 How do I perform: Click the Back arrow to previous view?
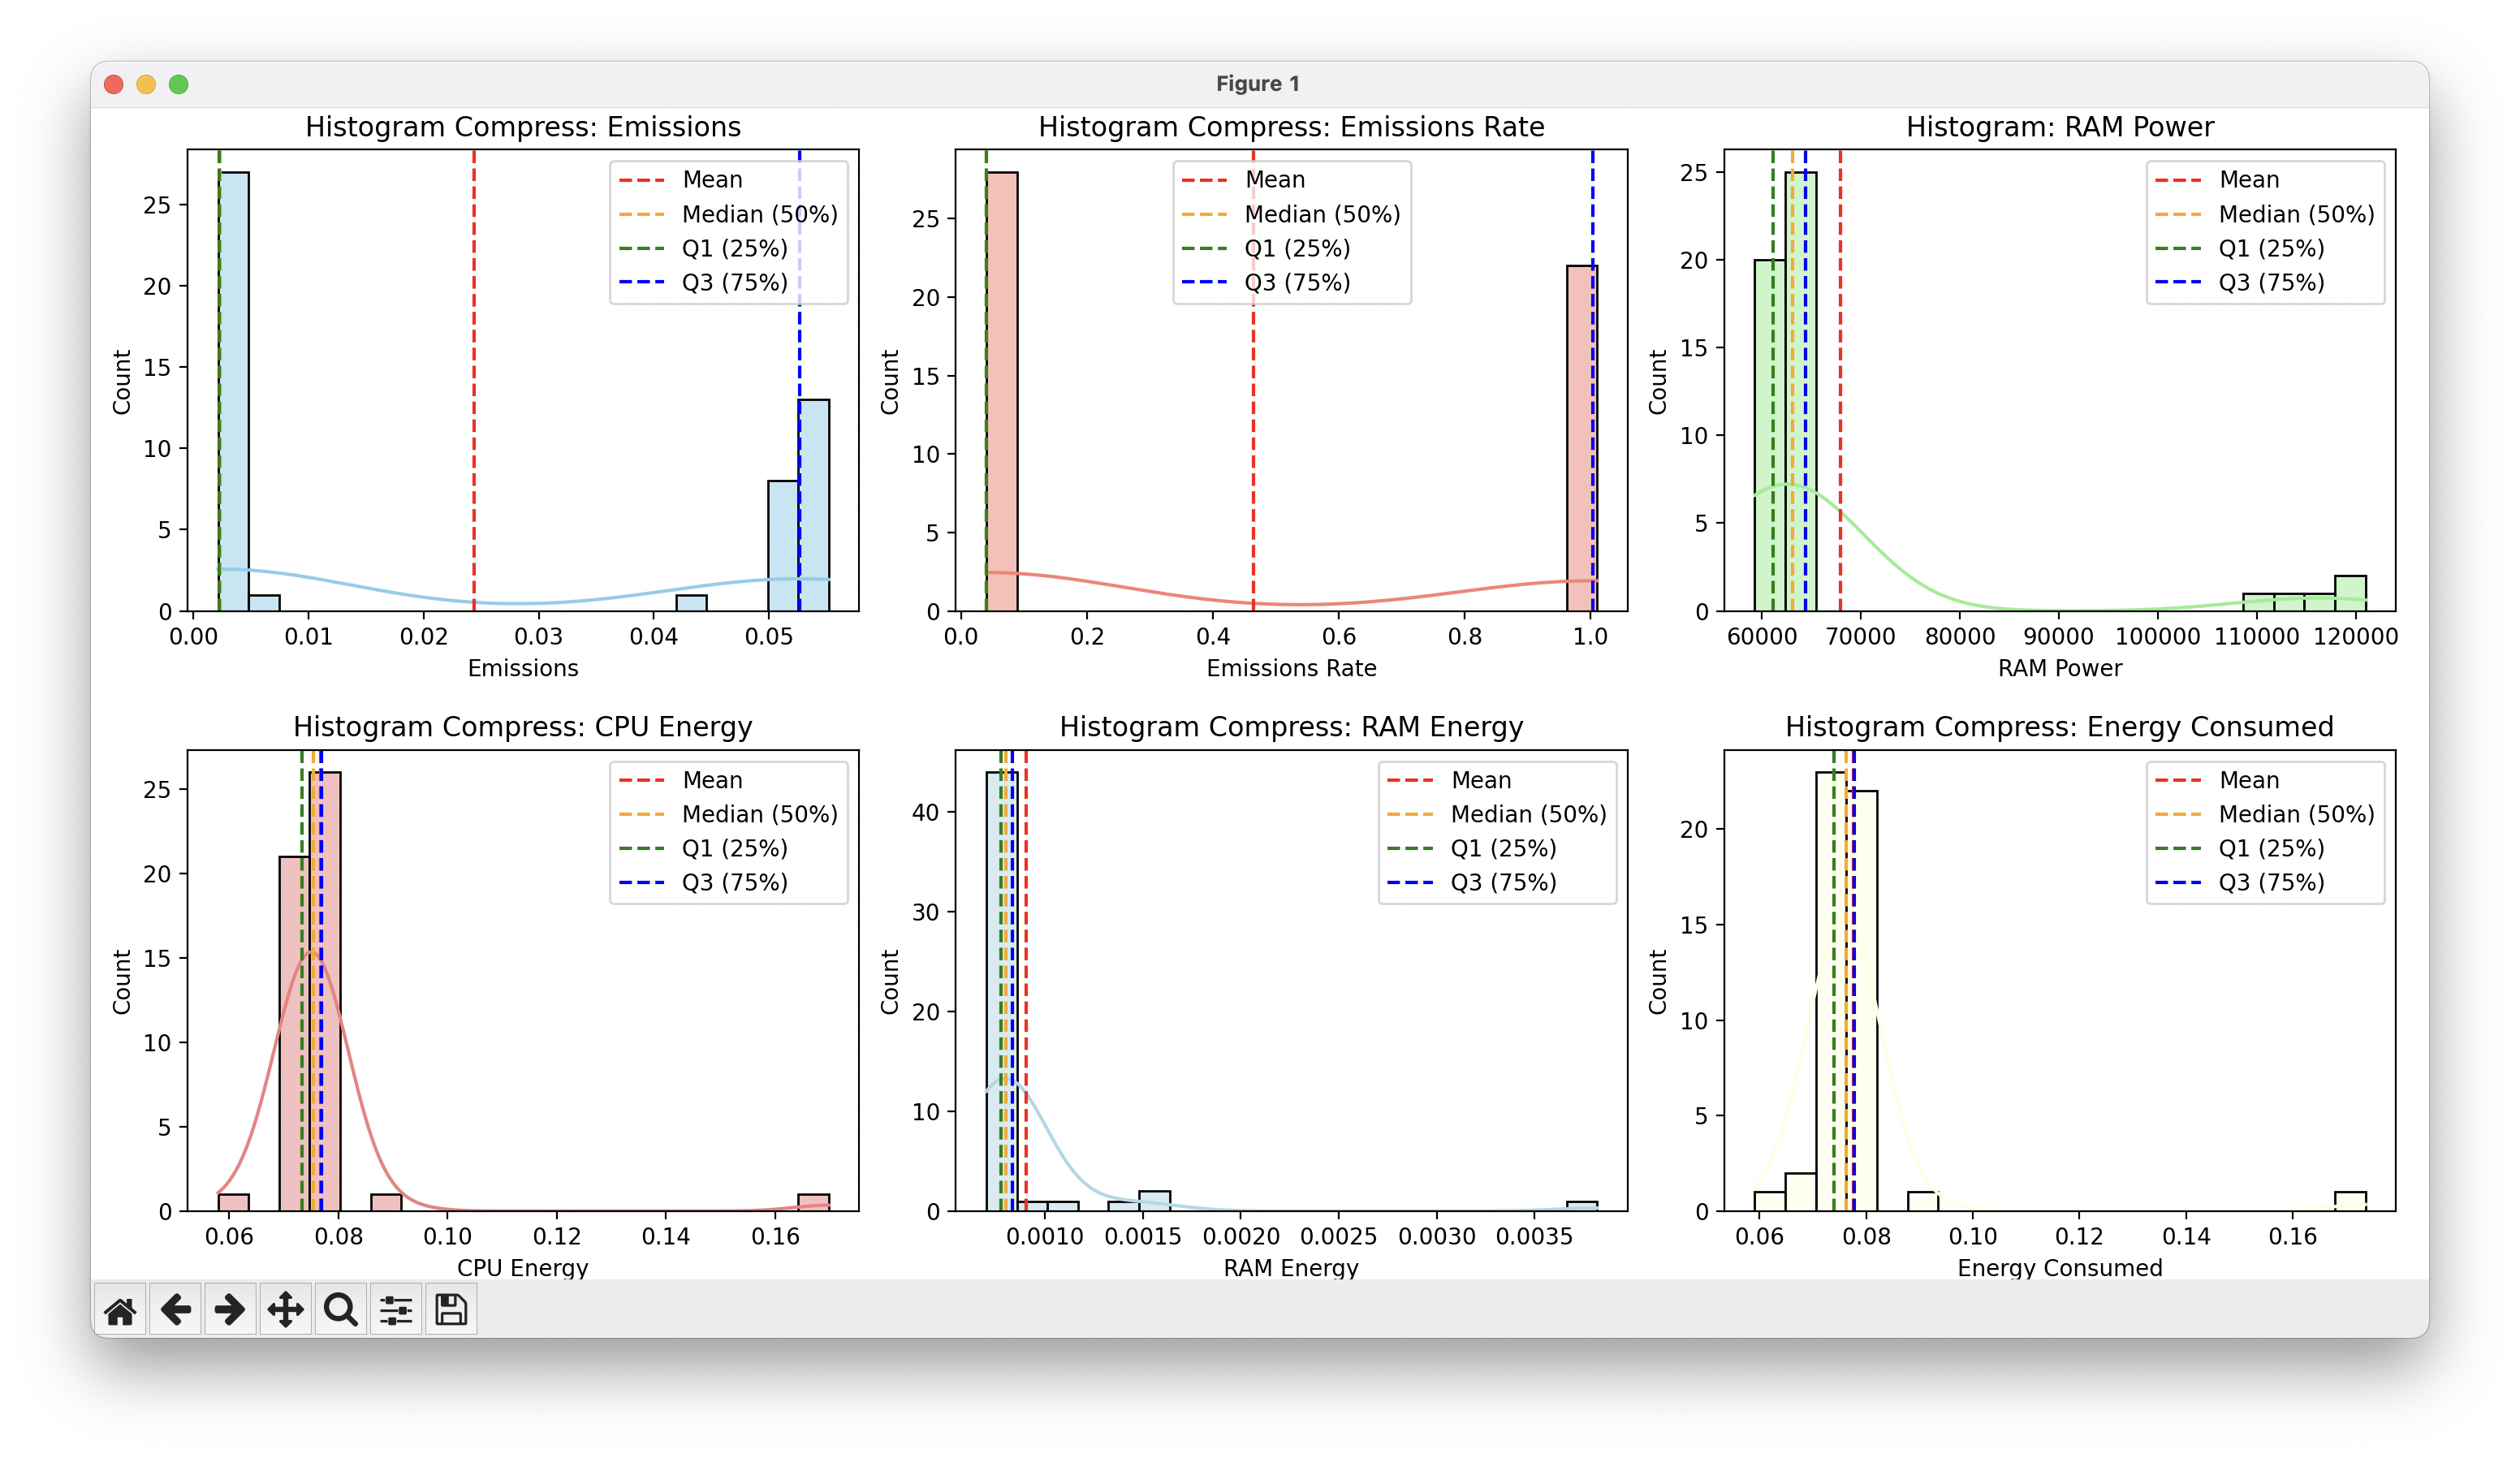pos(176,1310)
